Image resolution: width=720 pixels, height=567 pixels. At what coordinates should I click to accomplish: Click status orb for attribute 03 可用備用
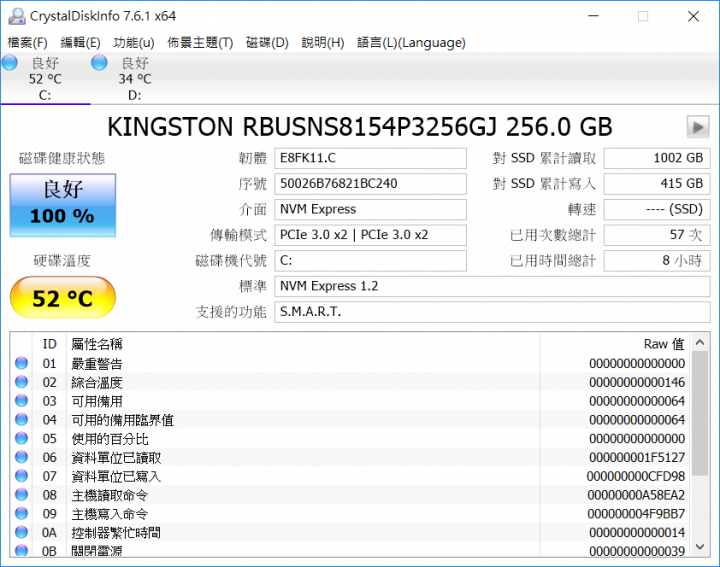point(22,401)
